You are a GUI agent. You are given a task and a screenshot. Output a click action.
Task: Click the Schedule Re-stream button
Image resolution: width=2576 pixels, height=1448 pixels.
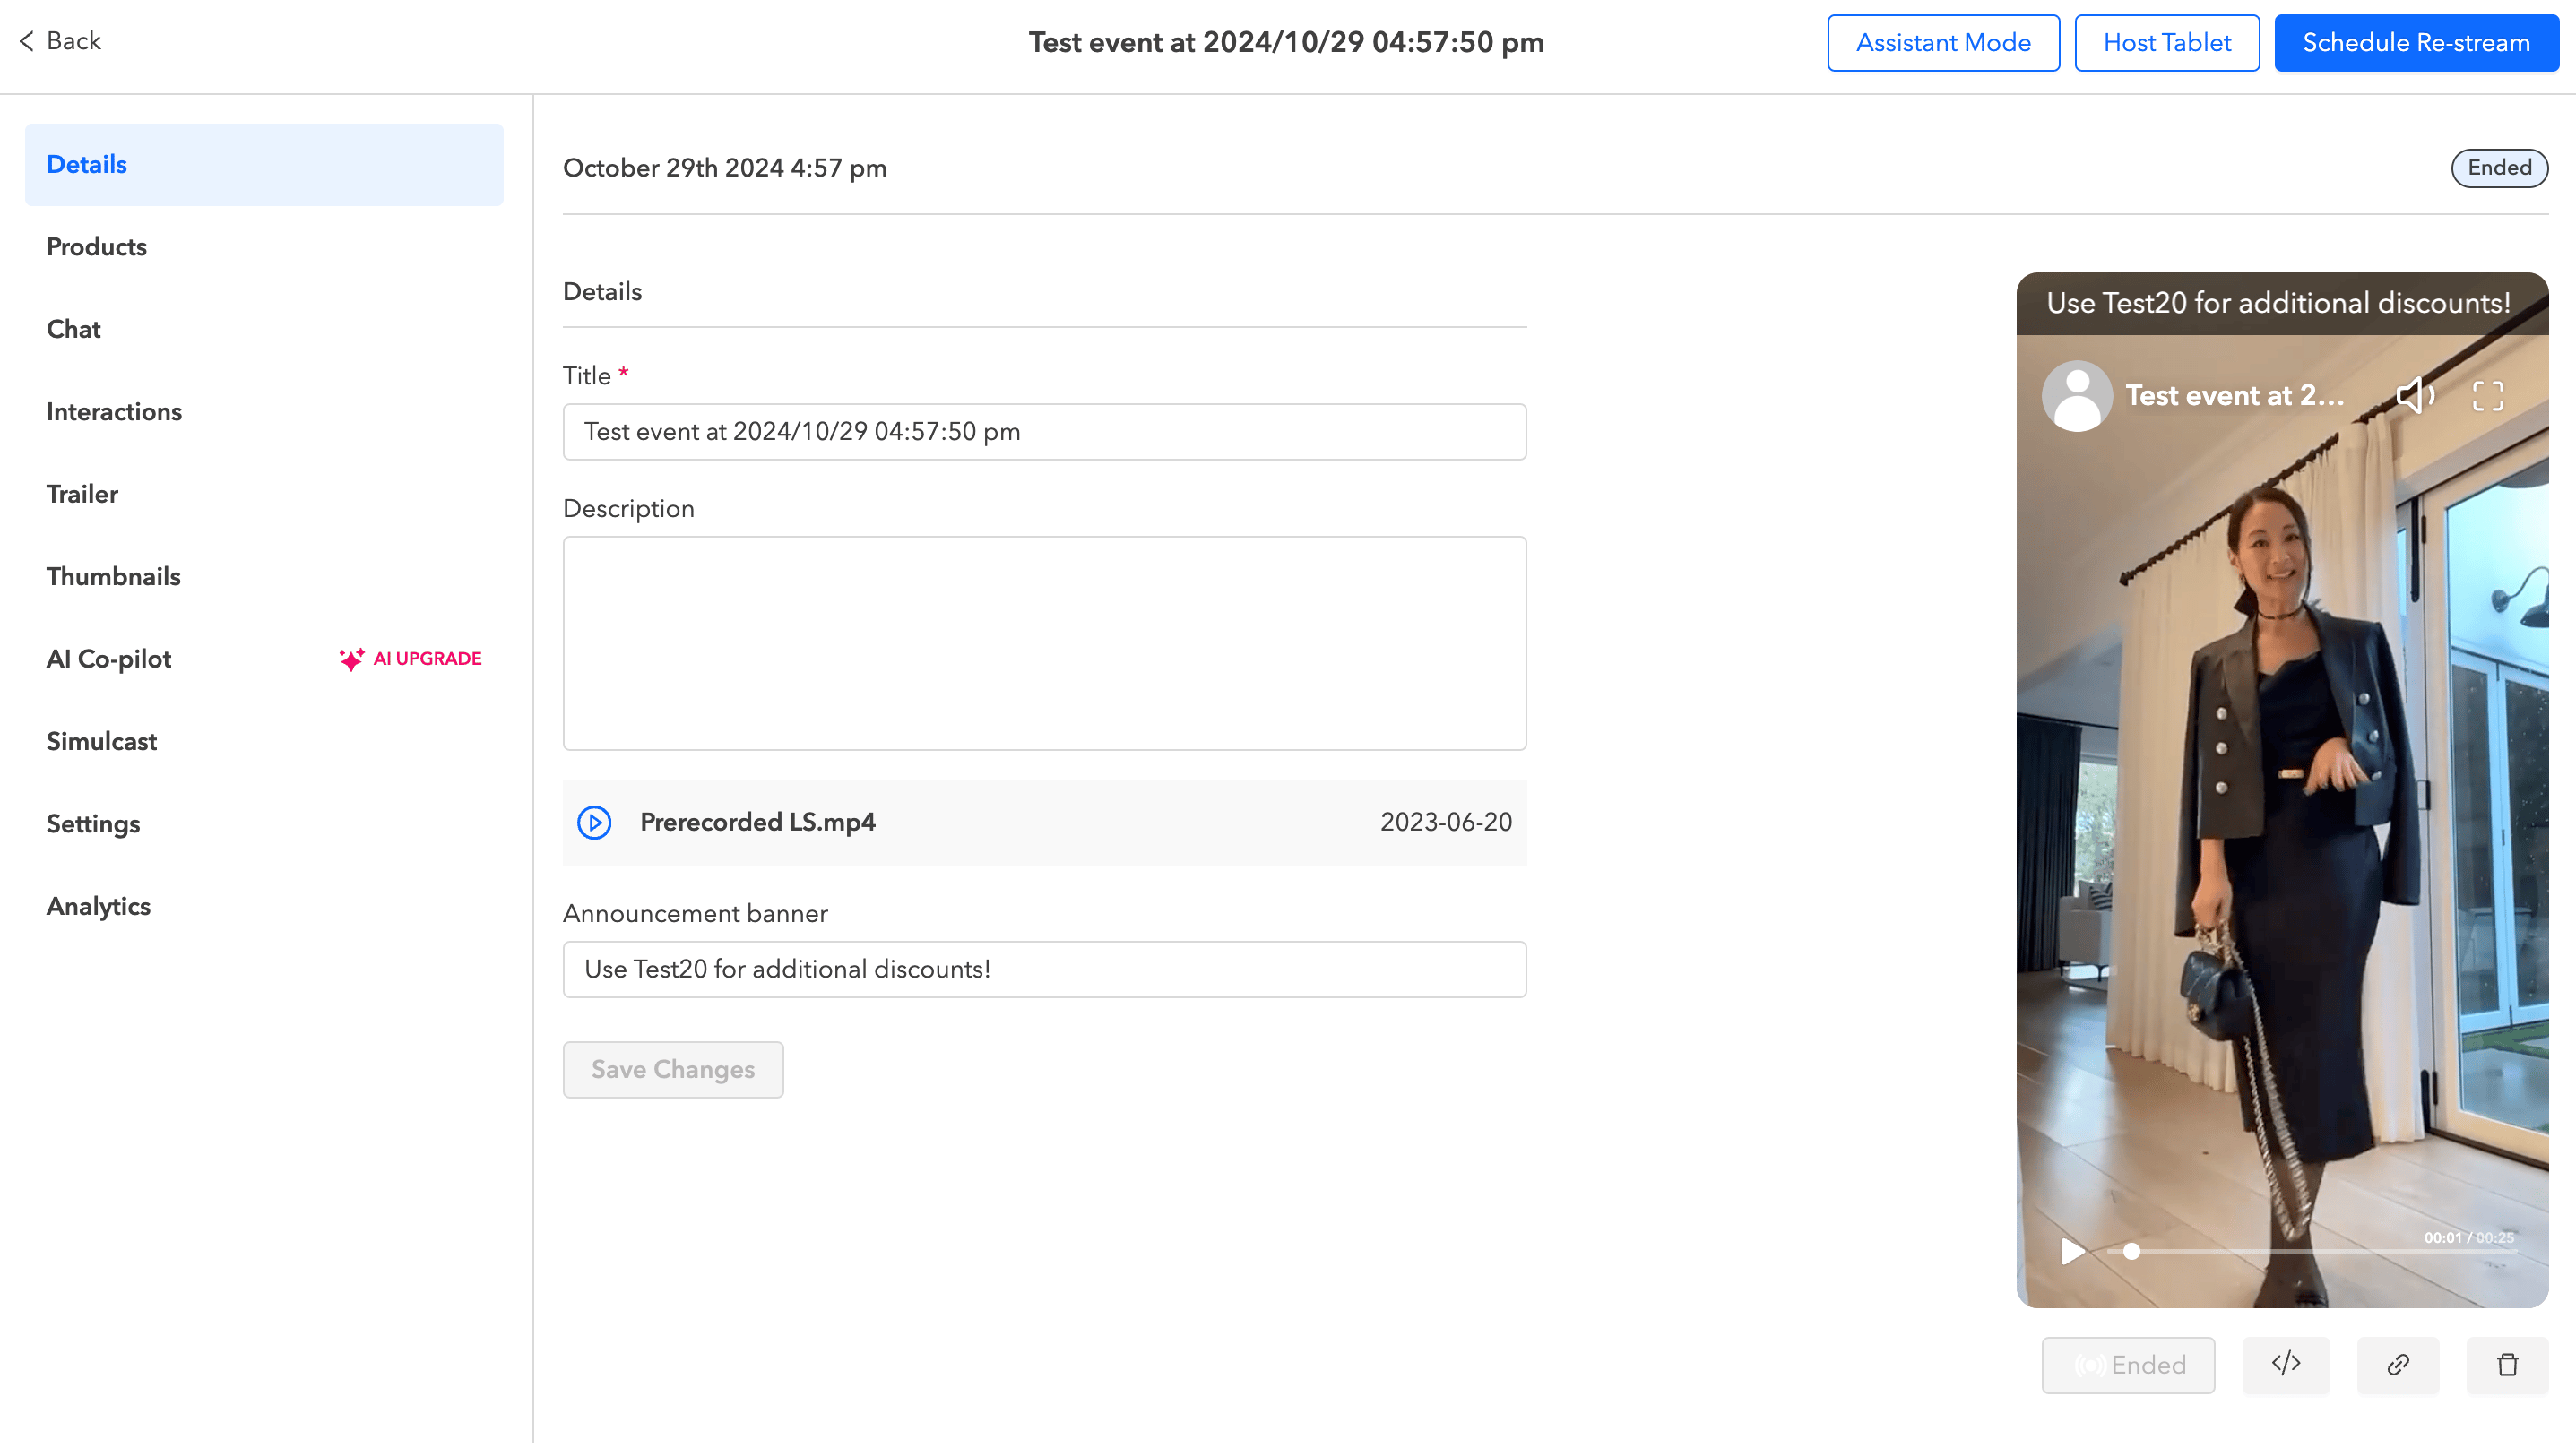click(2415, 43)
